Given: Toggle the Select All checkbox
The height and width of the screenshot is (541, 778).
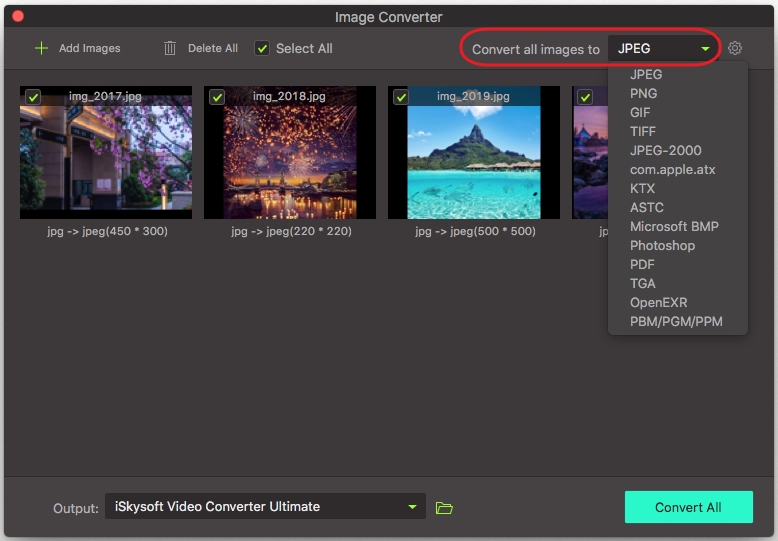Looking at the screenshot, I should (x=262, y=48).
